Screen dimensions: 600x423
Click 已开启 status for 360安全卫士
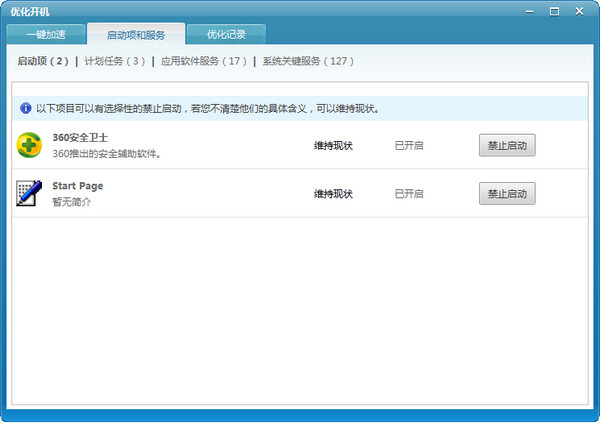409,145
